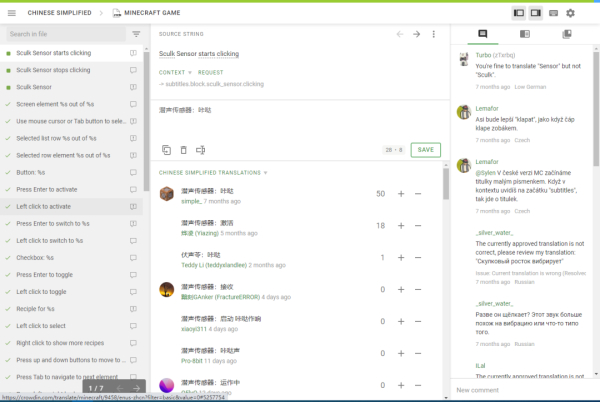Open the source string more options menu

[x=434, y=34]
